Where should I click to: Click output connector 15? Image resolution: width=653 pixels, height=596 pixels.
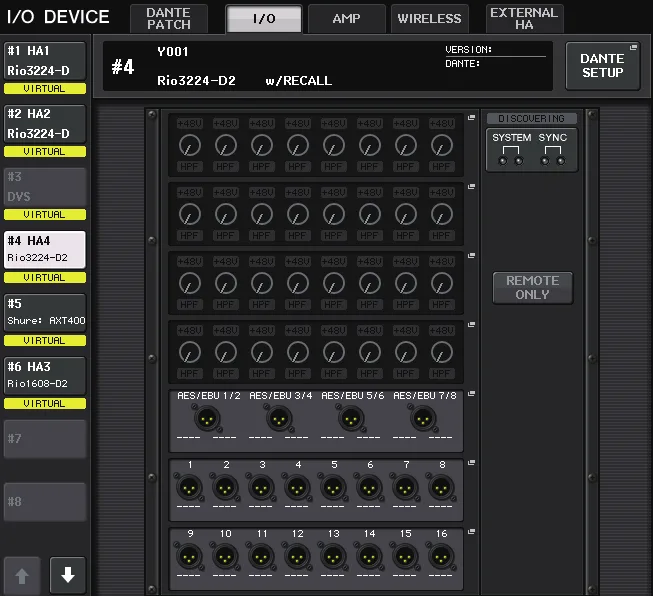tap(405, 556)
